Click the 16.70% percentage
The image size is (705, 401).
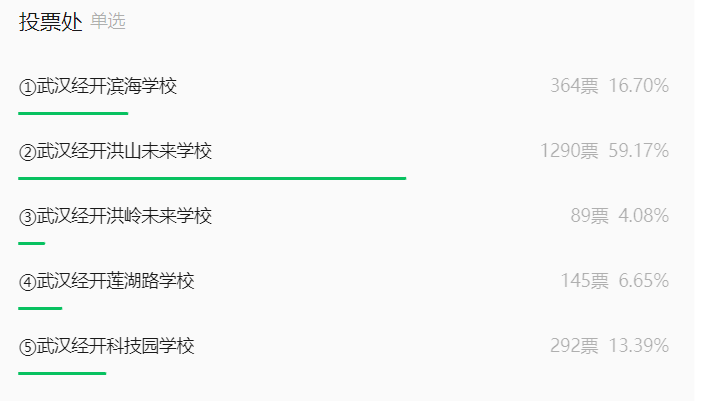638,86
